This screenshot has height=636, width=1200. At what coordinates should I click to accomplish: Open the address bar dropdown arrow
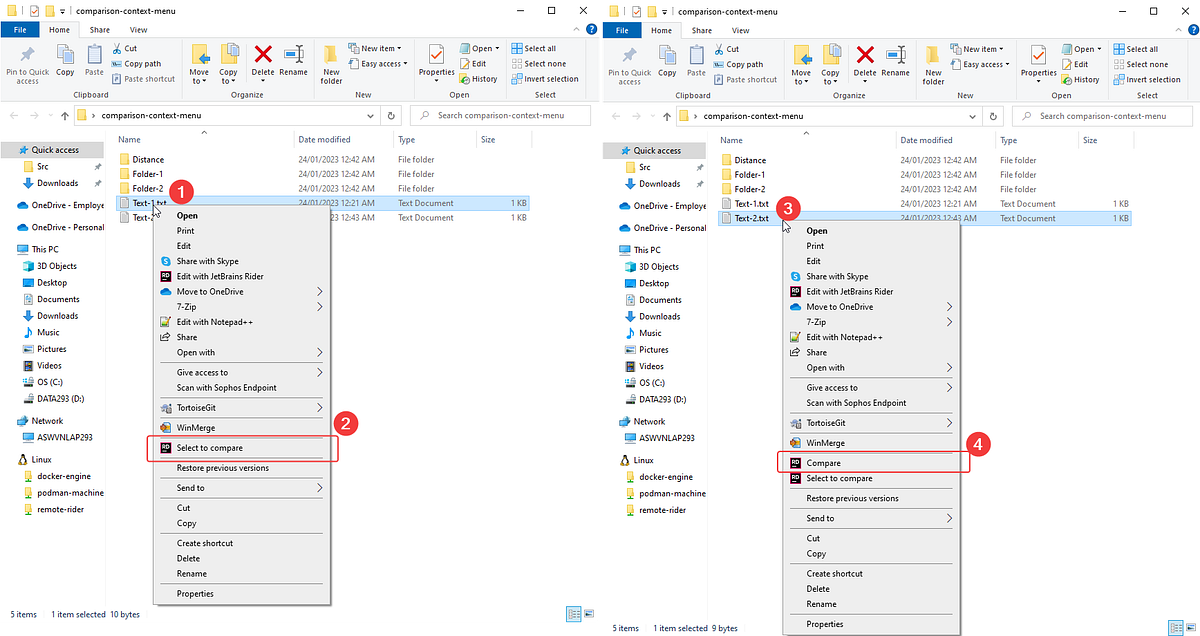coord(371,115)
